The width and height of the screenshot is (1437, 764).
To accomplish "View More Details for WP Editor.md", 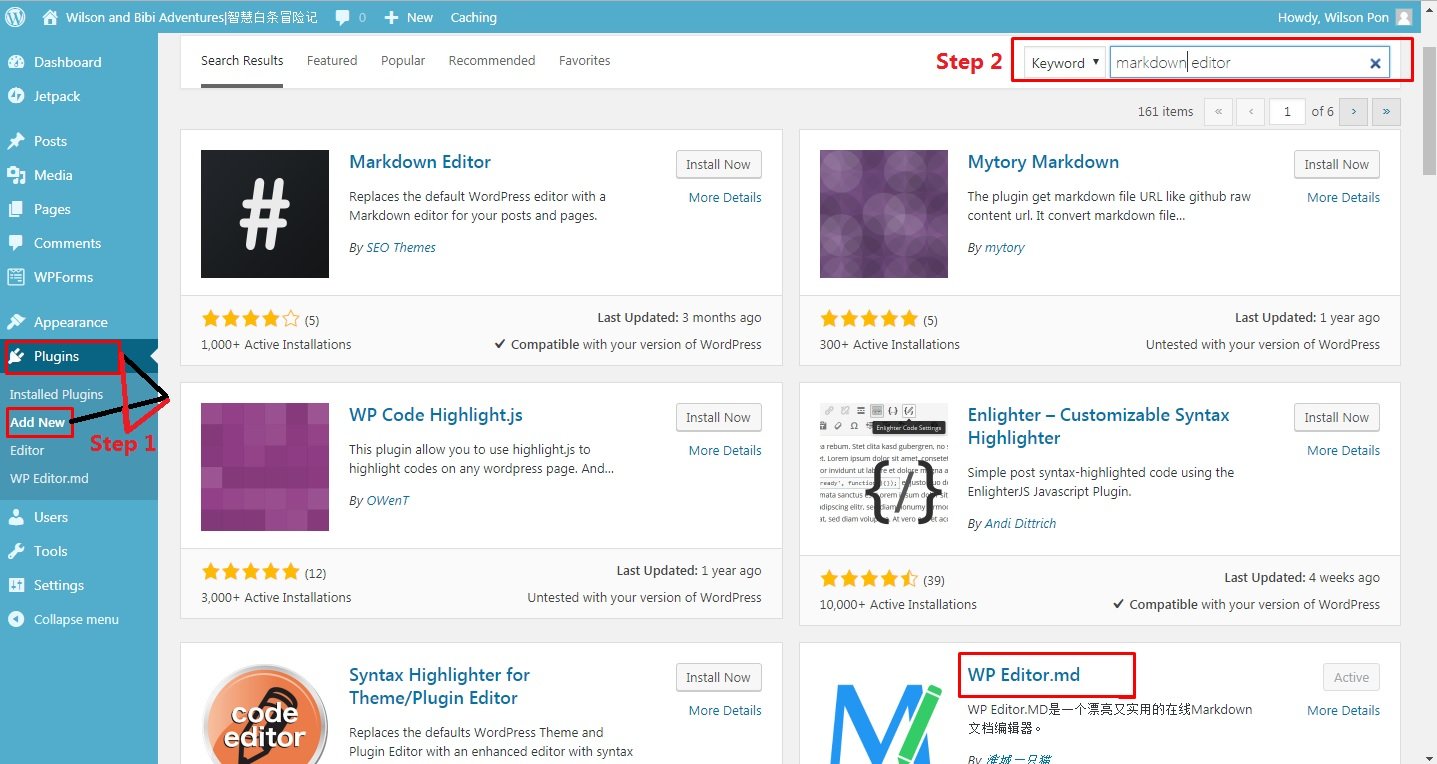I will (1344, 711).
